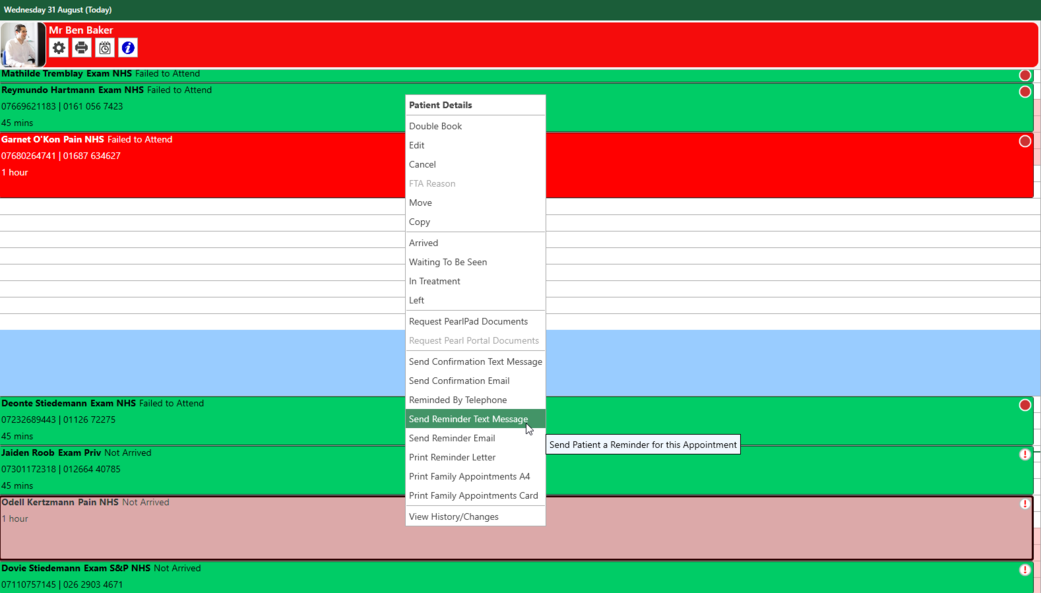1041x593 pixels.
Task: Click exclamation icon on Dovie Stiedemann's row
Action: (1023, 568)
